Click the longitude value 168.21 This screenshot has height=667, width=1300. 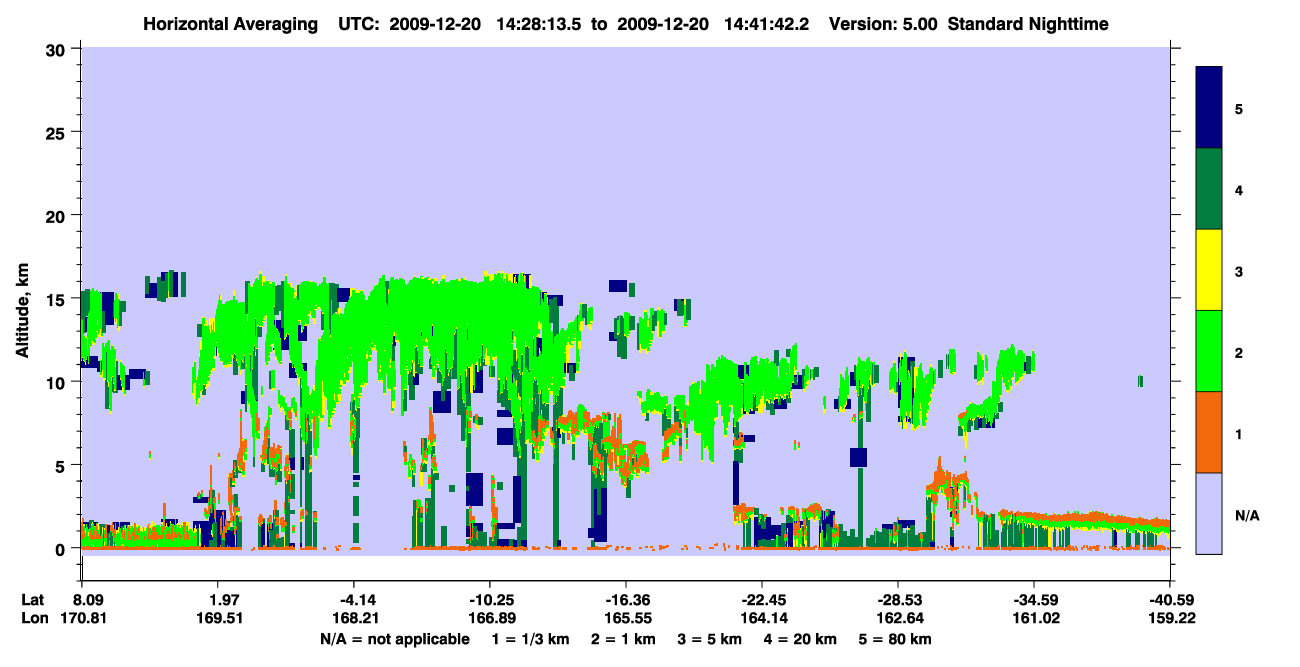(355, 619)
